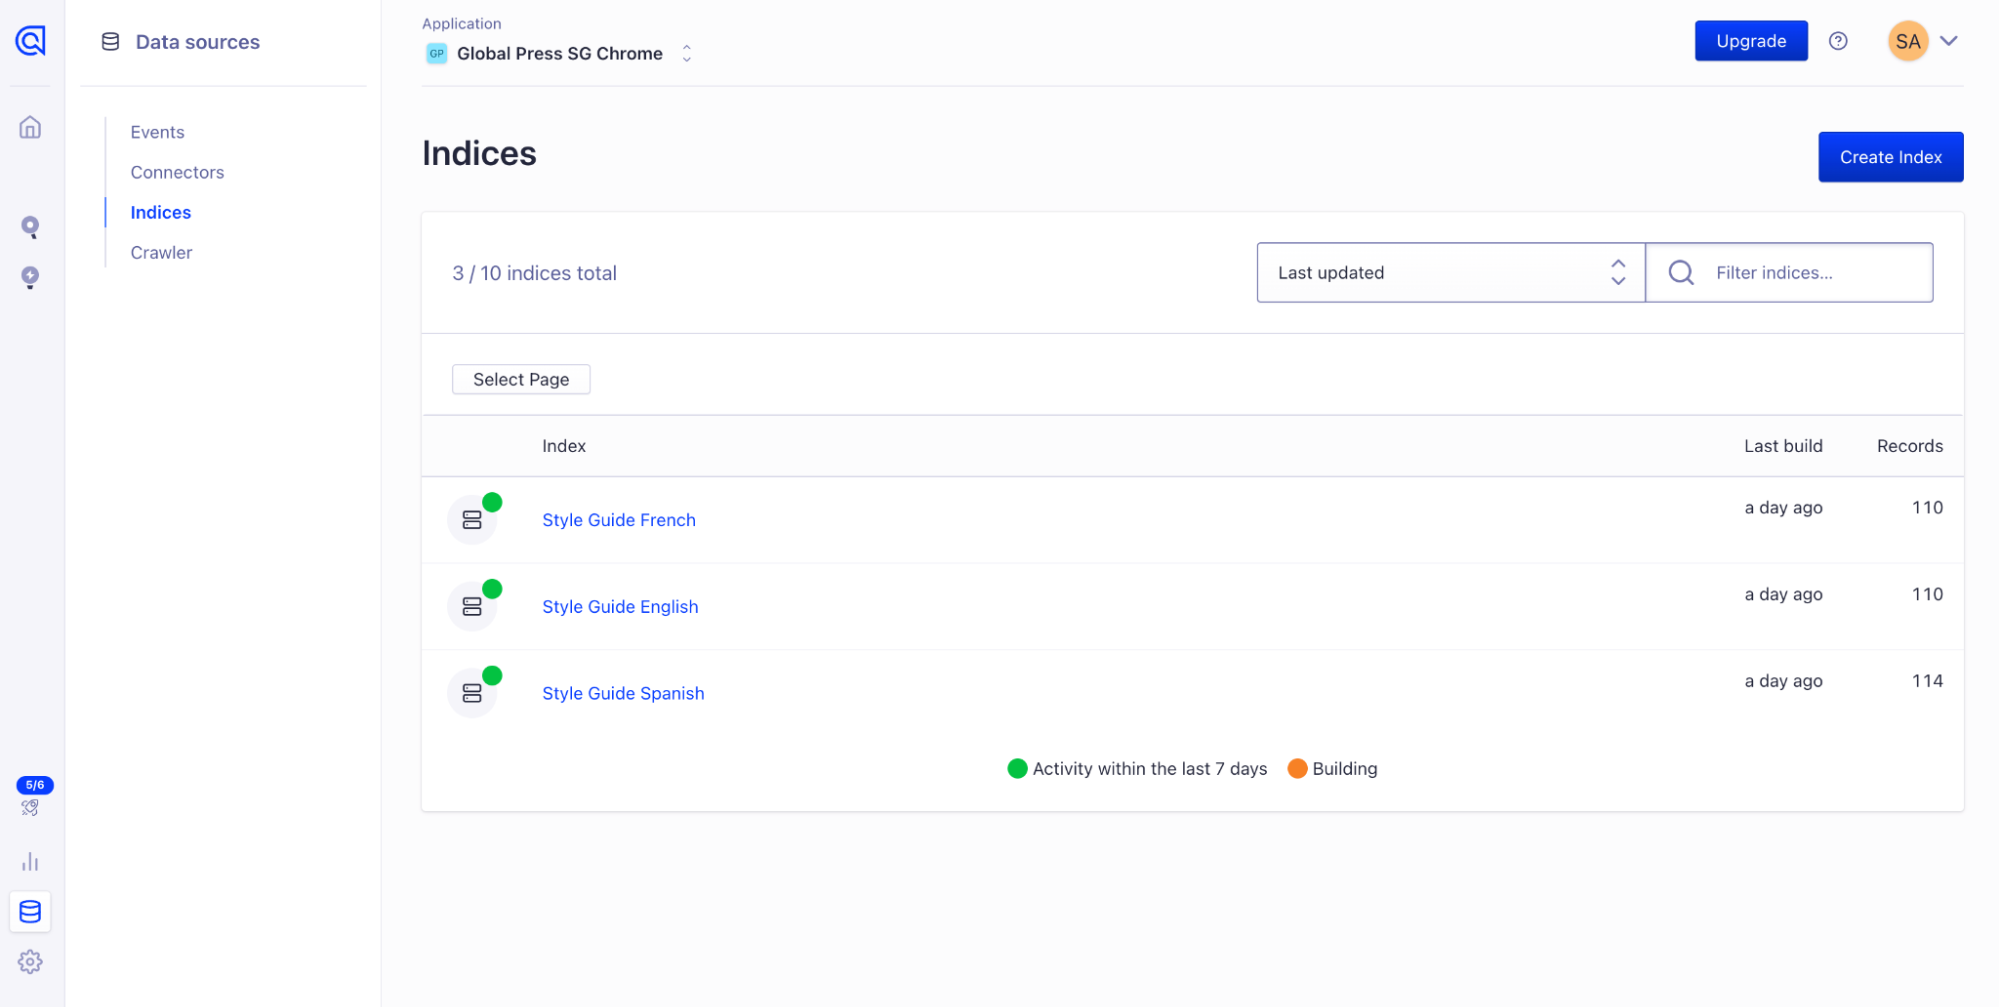Click the Algolia logo icon
Viewport: 1999px width, 1008px height.
(x=30, y=42)
